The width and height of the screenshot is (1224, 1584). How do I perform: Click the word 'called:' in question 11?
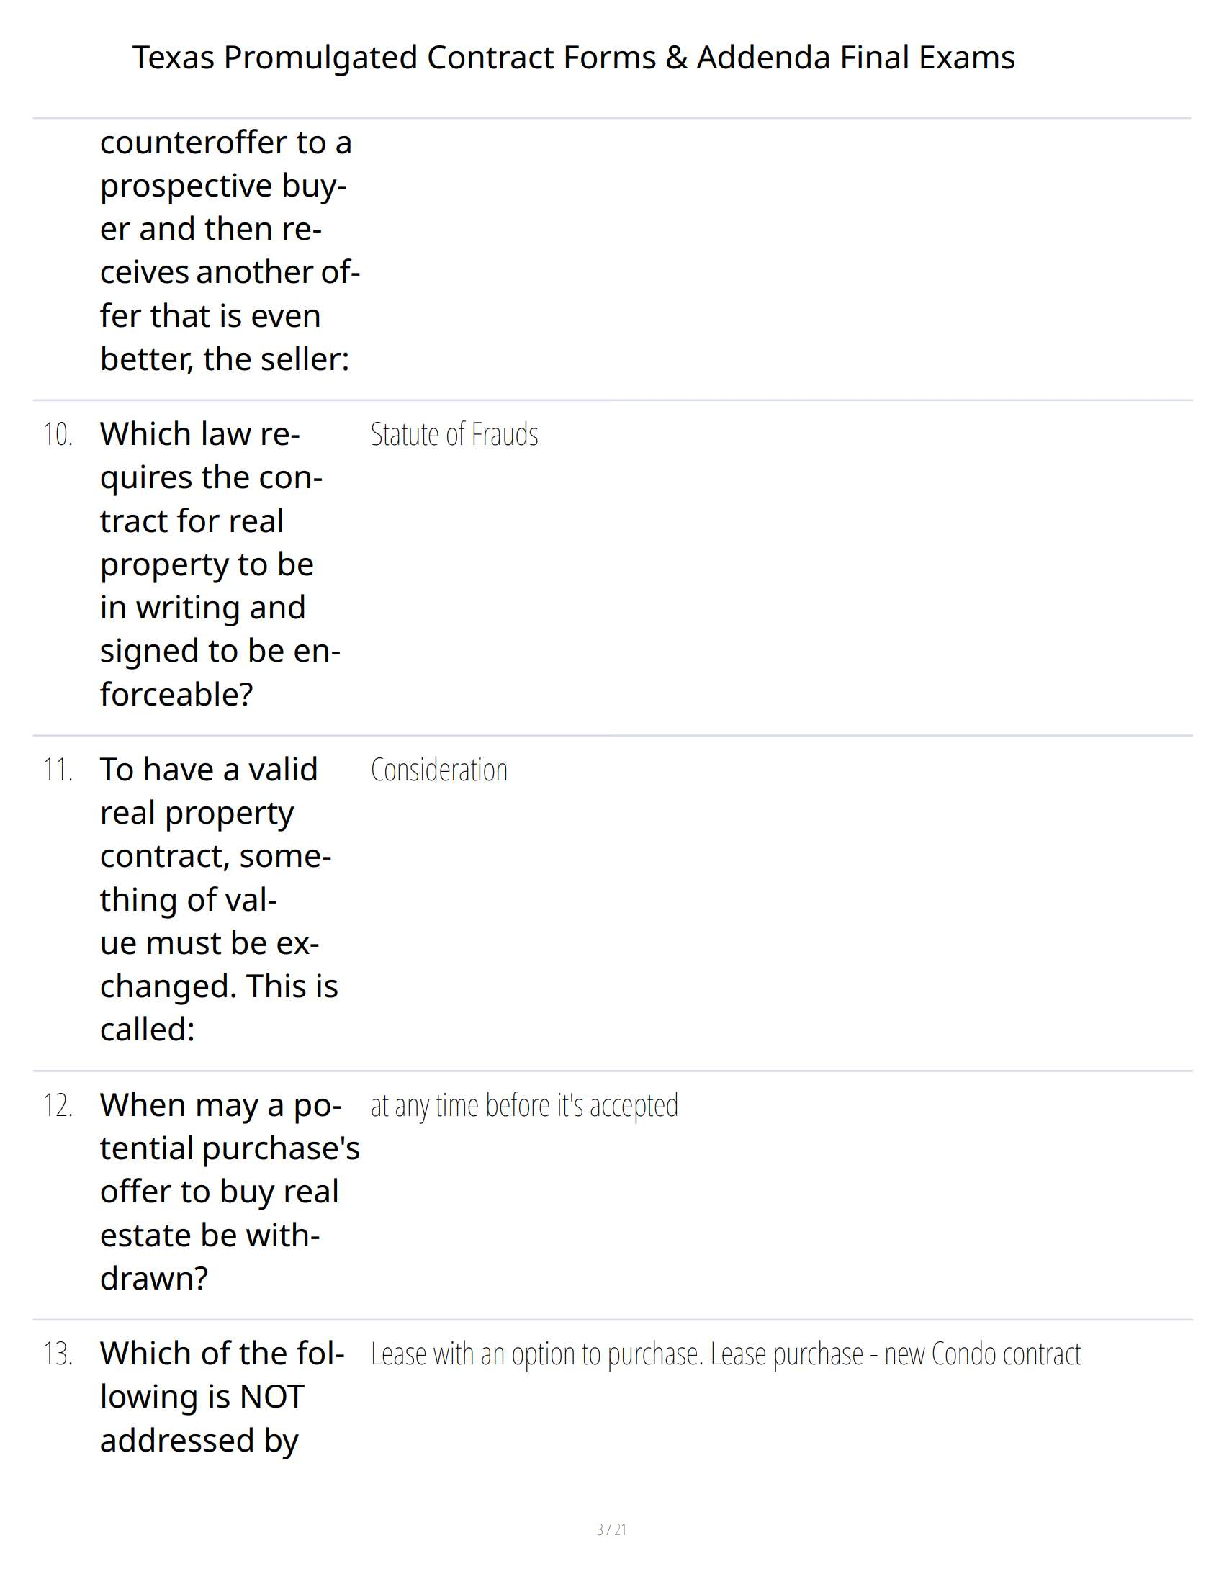pos(147,1029)
